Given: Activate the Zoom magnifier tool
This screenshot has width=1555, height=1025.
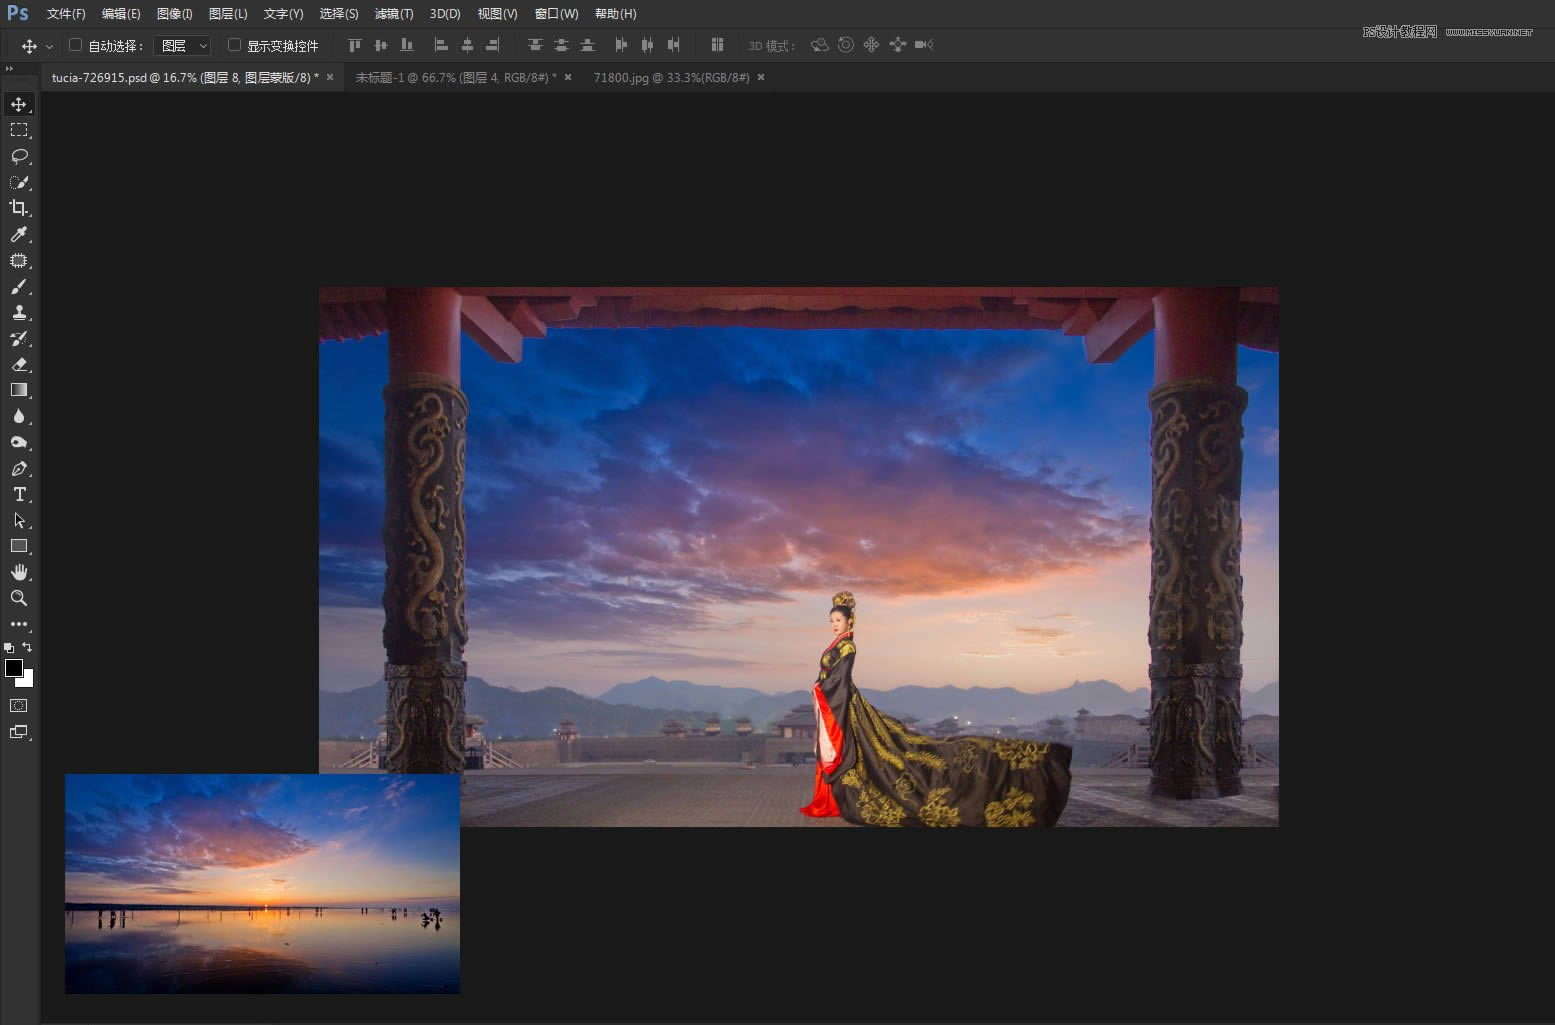Looking at the screenshot, I should coord(19,598).
